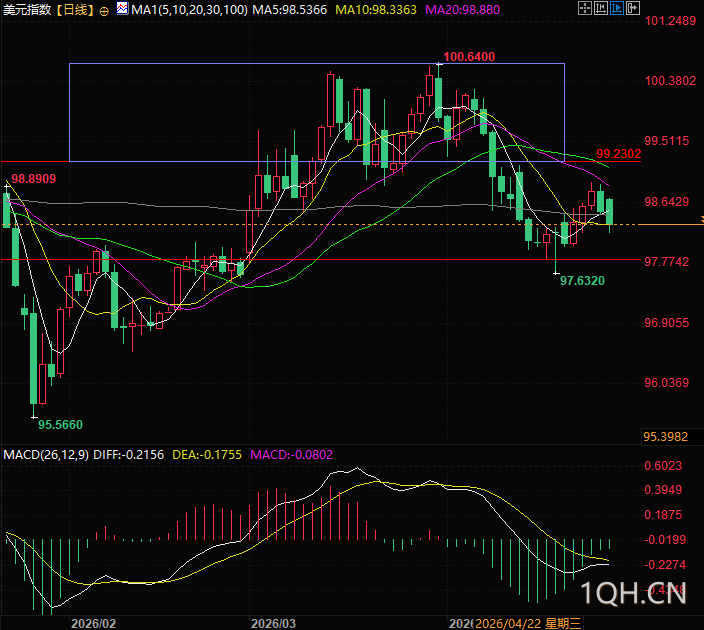This screenshot has height=630, width=704.
Task: Click the 2026/02 date axis label
Action: 93,623
